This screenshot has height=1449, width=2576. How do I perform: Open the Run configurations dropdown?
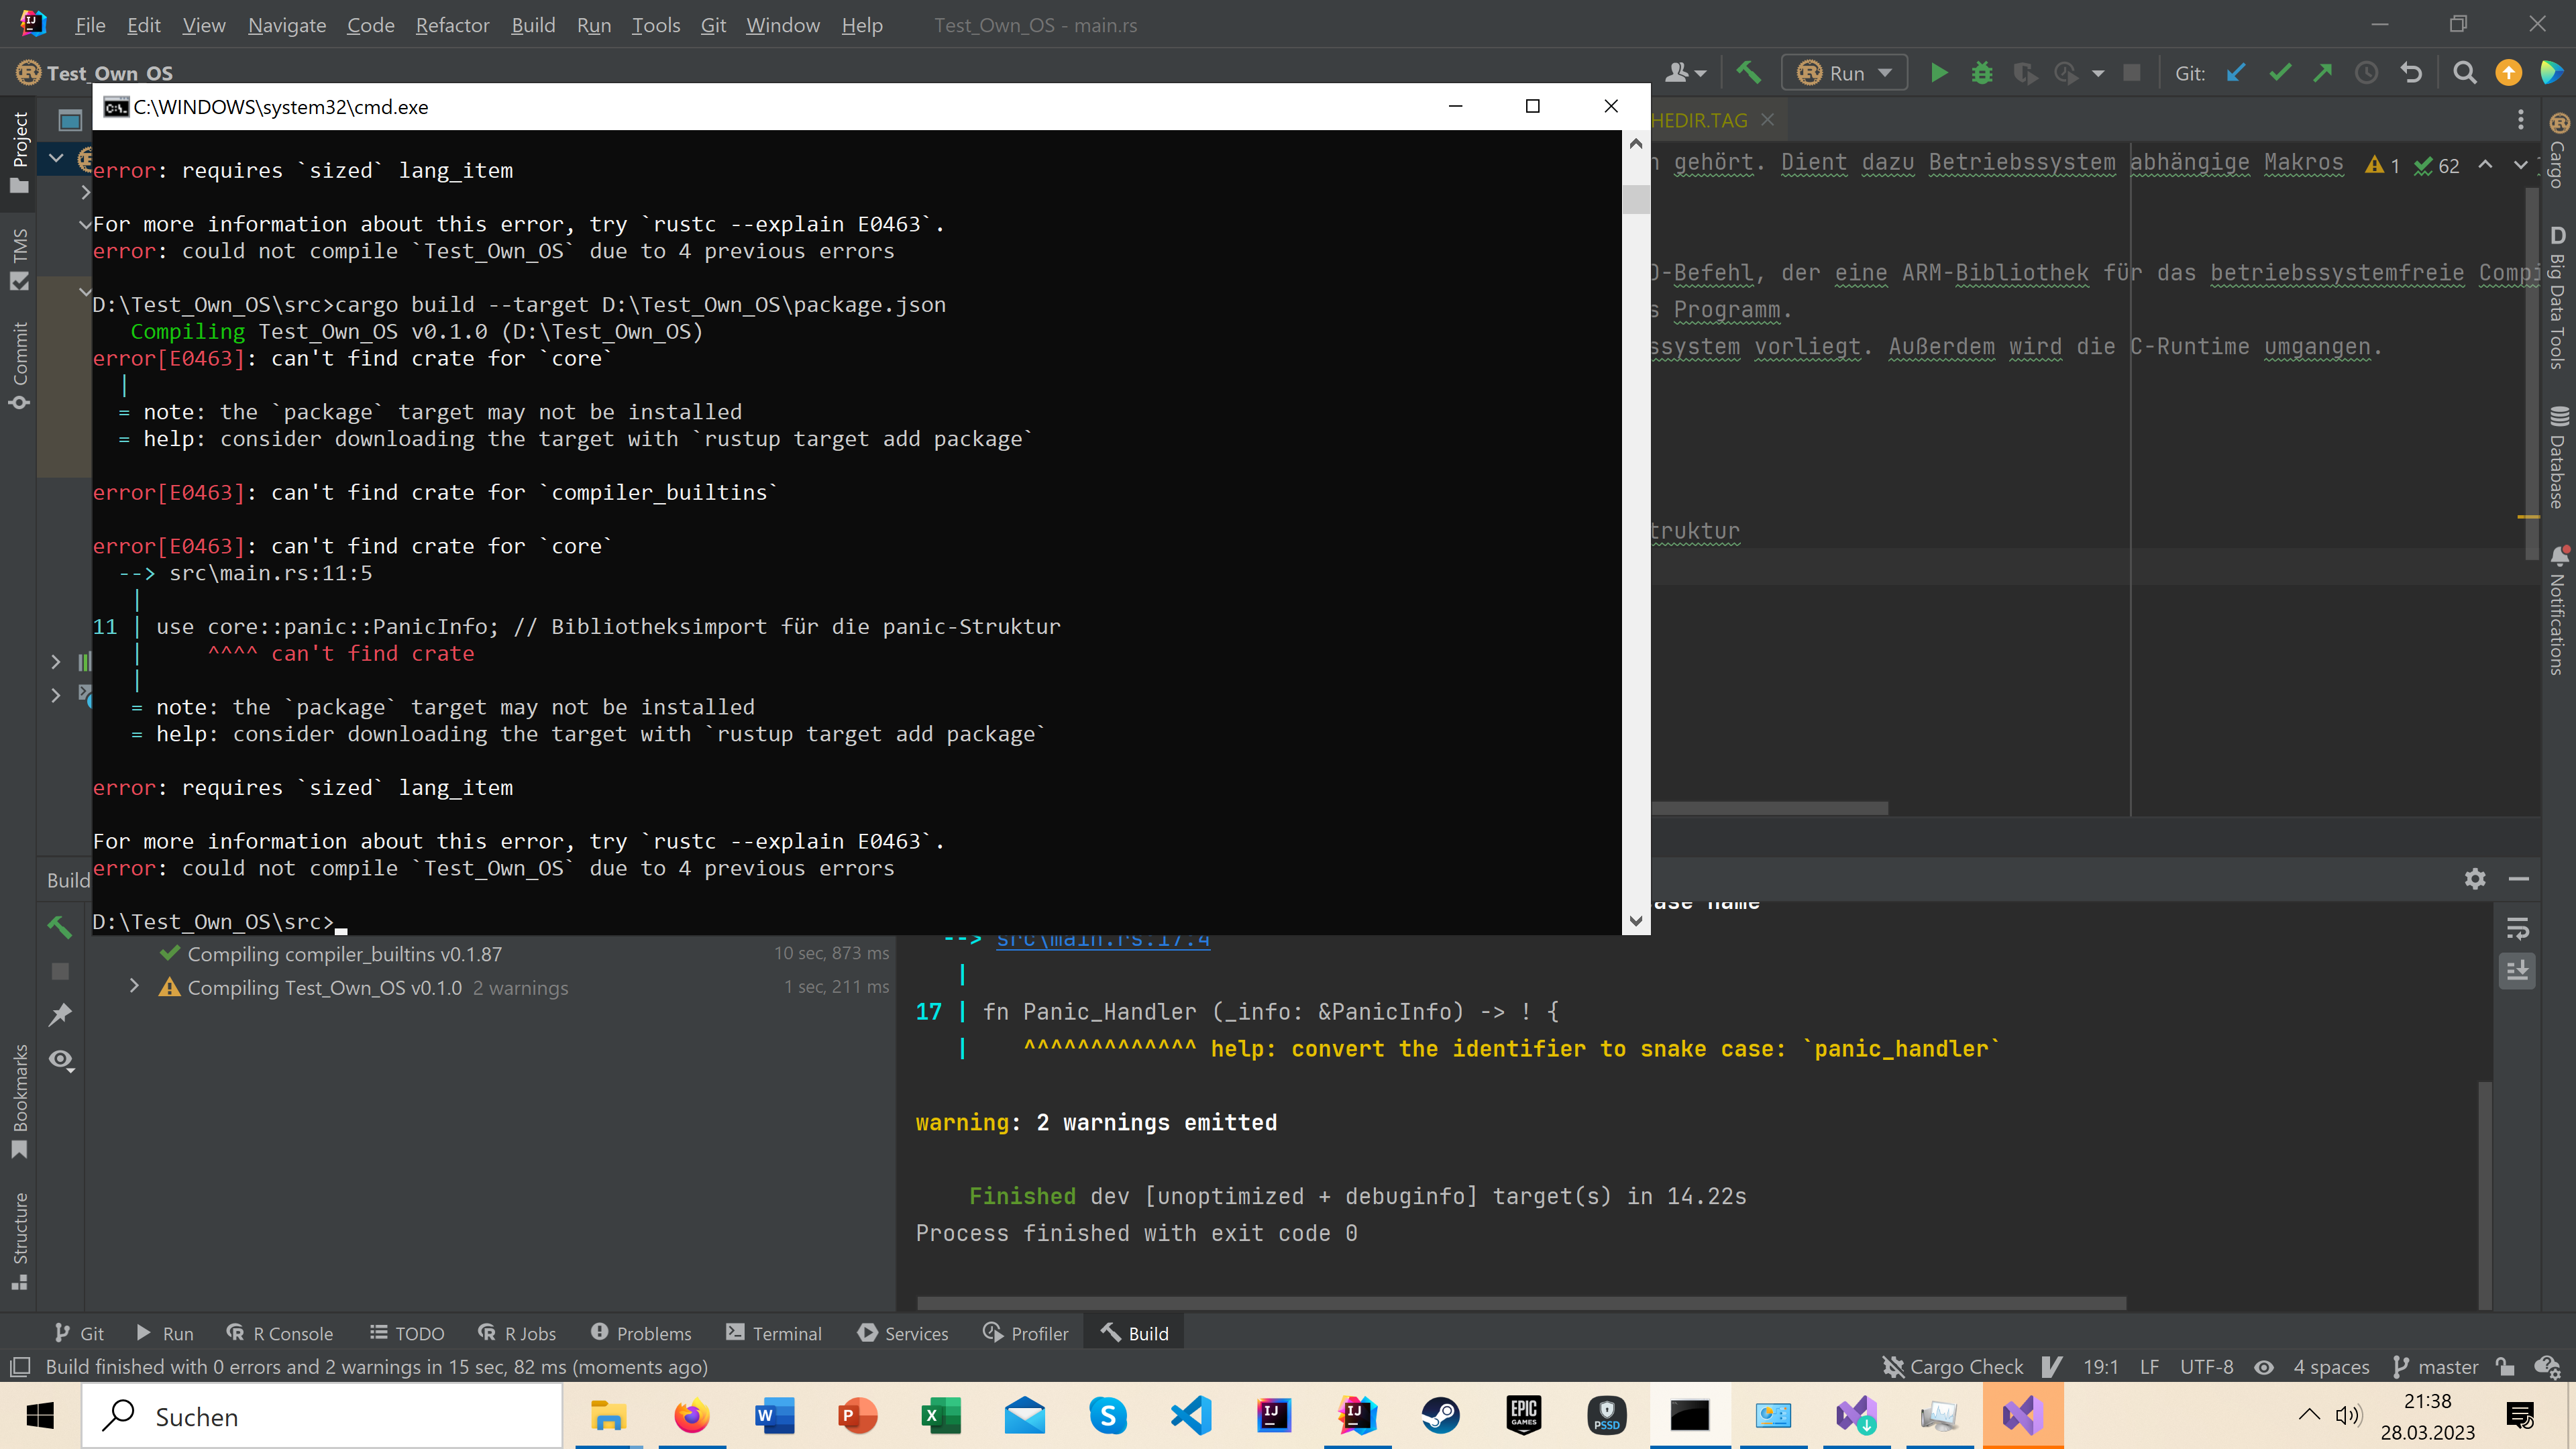pos(1884,72)
